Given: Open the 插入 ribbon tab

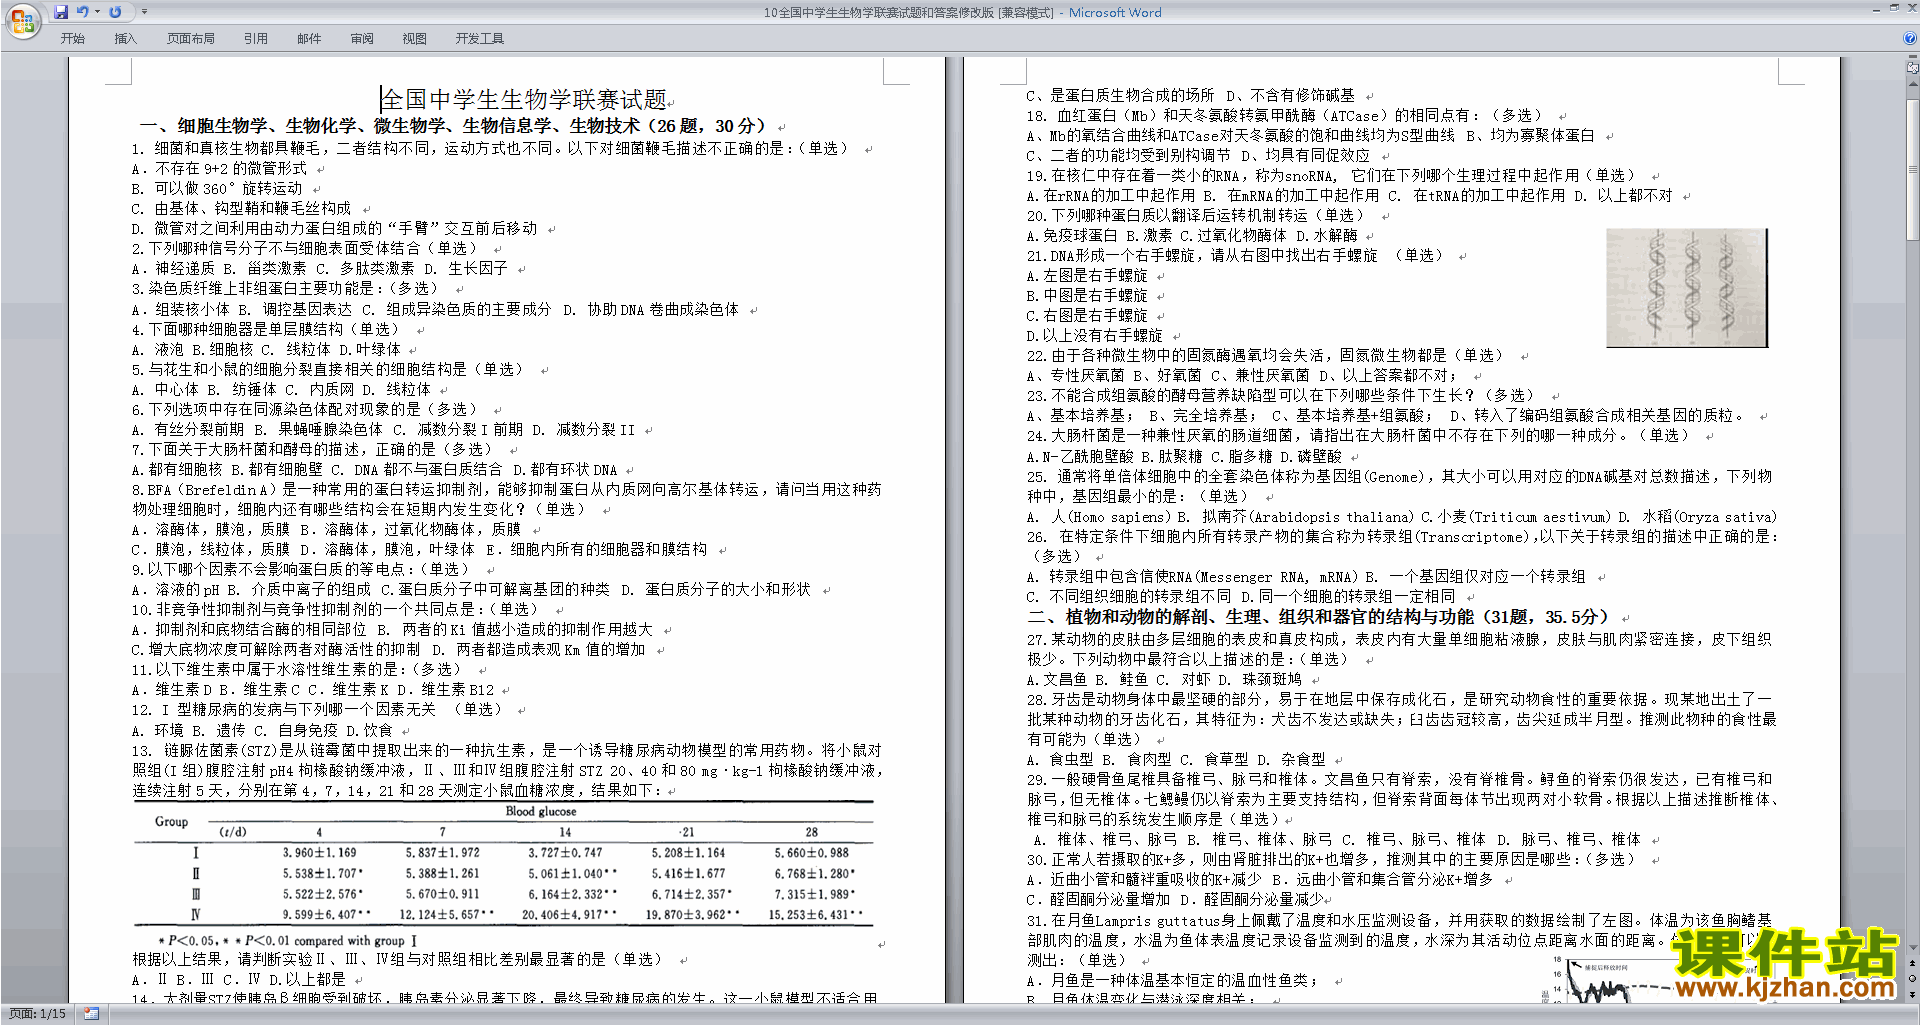Looking at the screenshot, I should coord(125,39).
